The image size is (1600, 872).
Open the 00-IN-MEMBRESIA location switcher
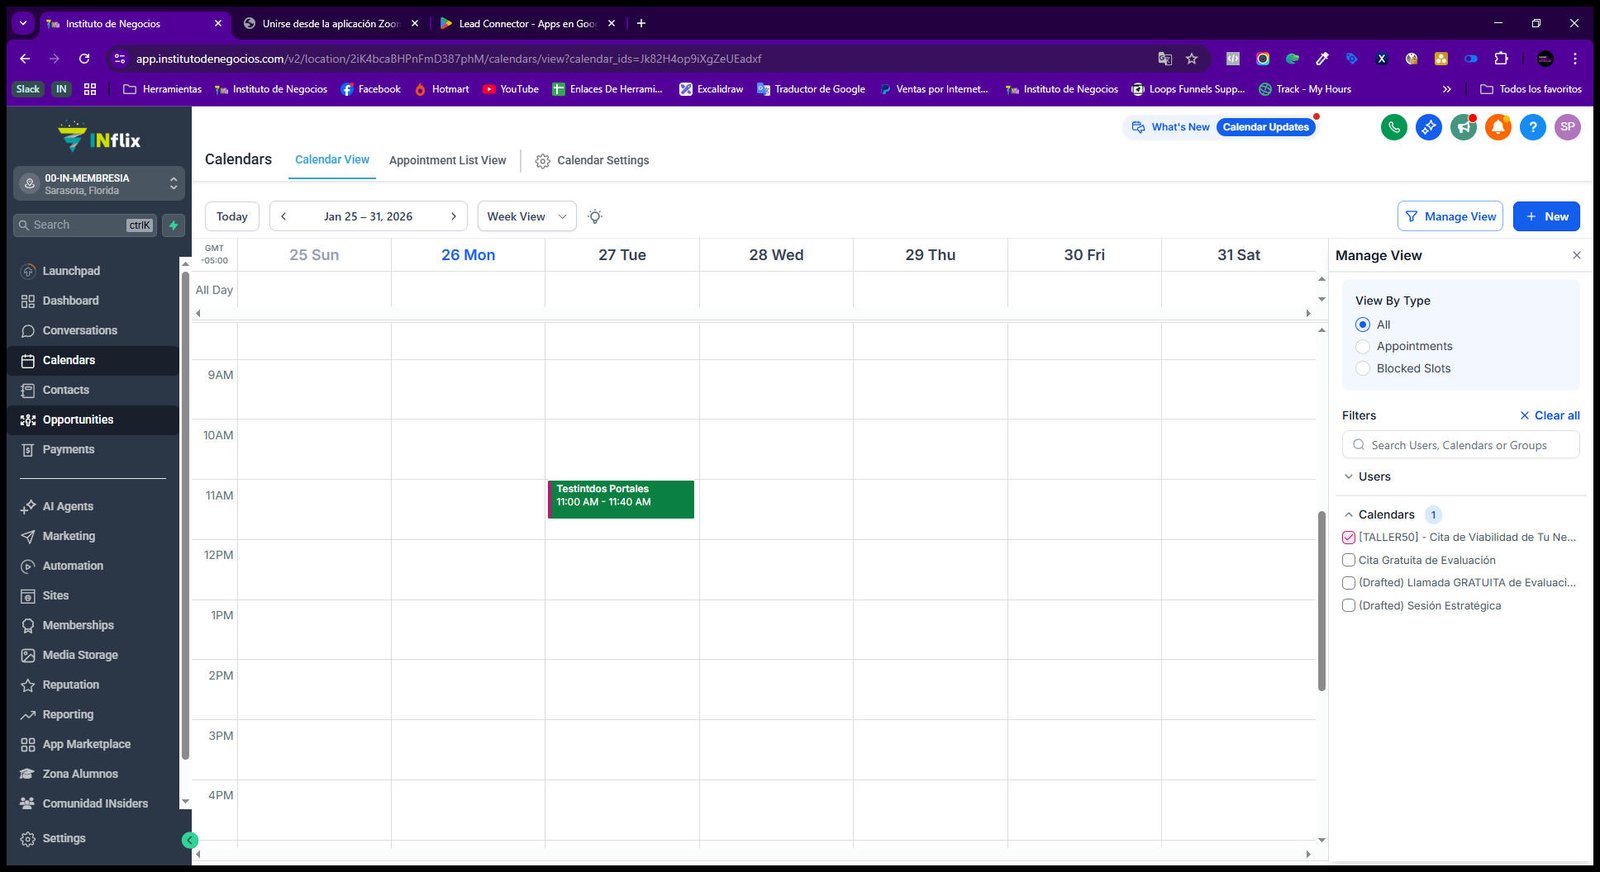(99, 184)
